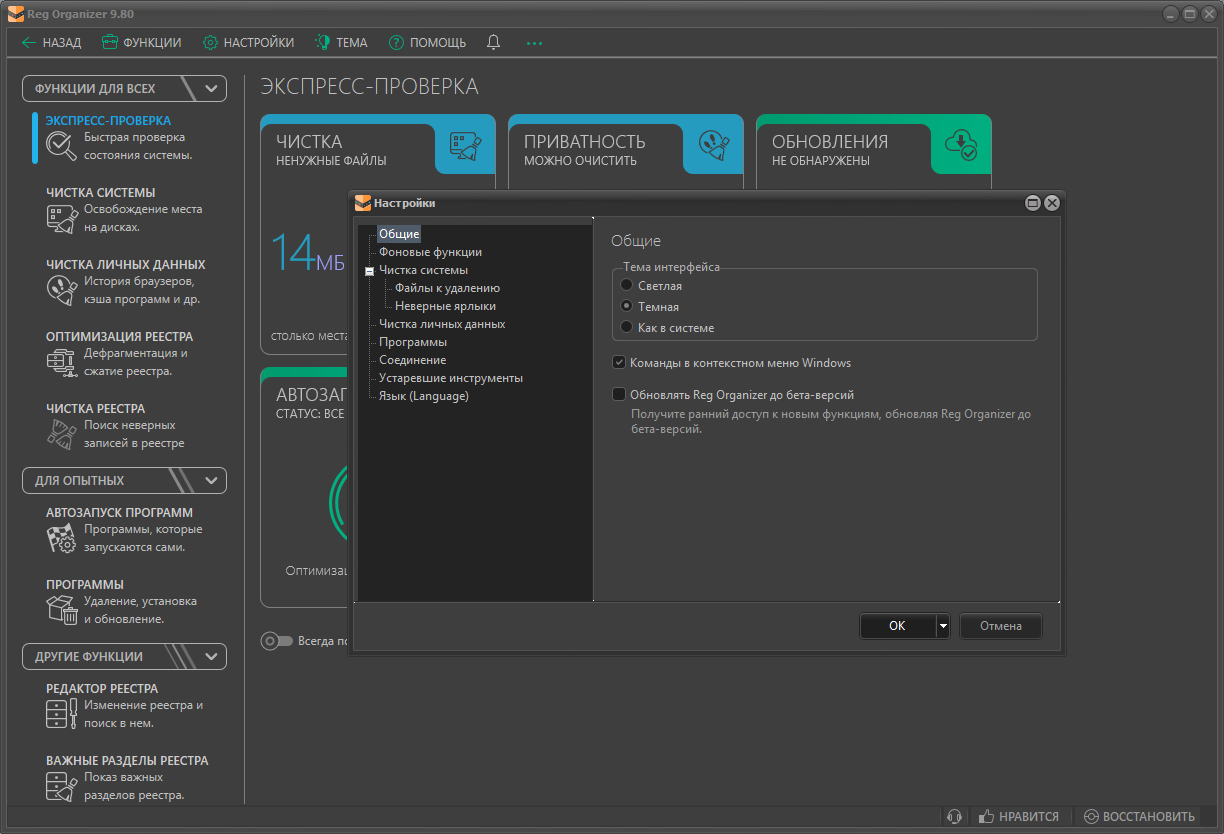Viewport: 1224px width, 834px height.
Task: Confirm the settings with OK
Action: 897,626
